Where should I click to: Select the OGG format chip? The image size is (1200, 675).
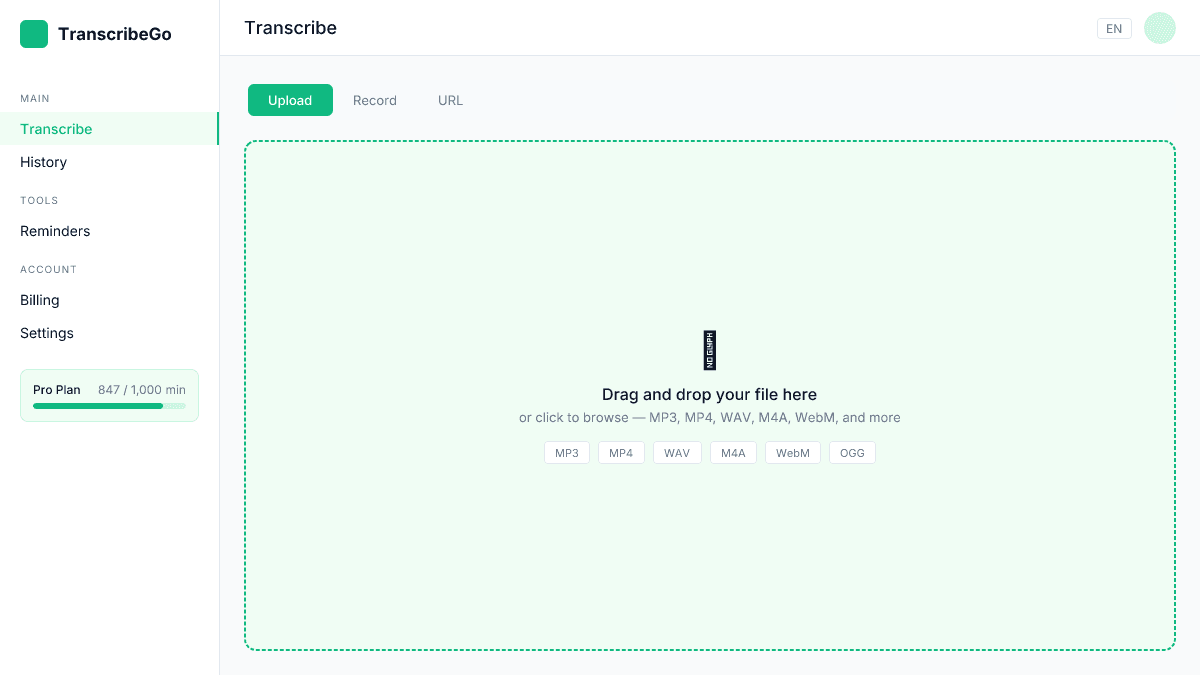click(x=852, y=452)
